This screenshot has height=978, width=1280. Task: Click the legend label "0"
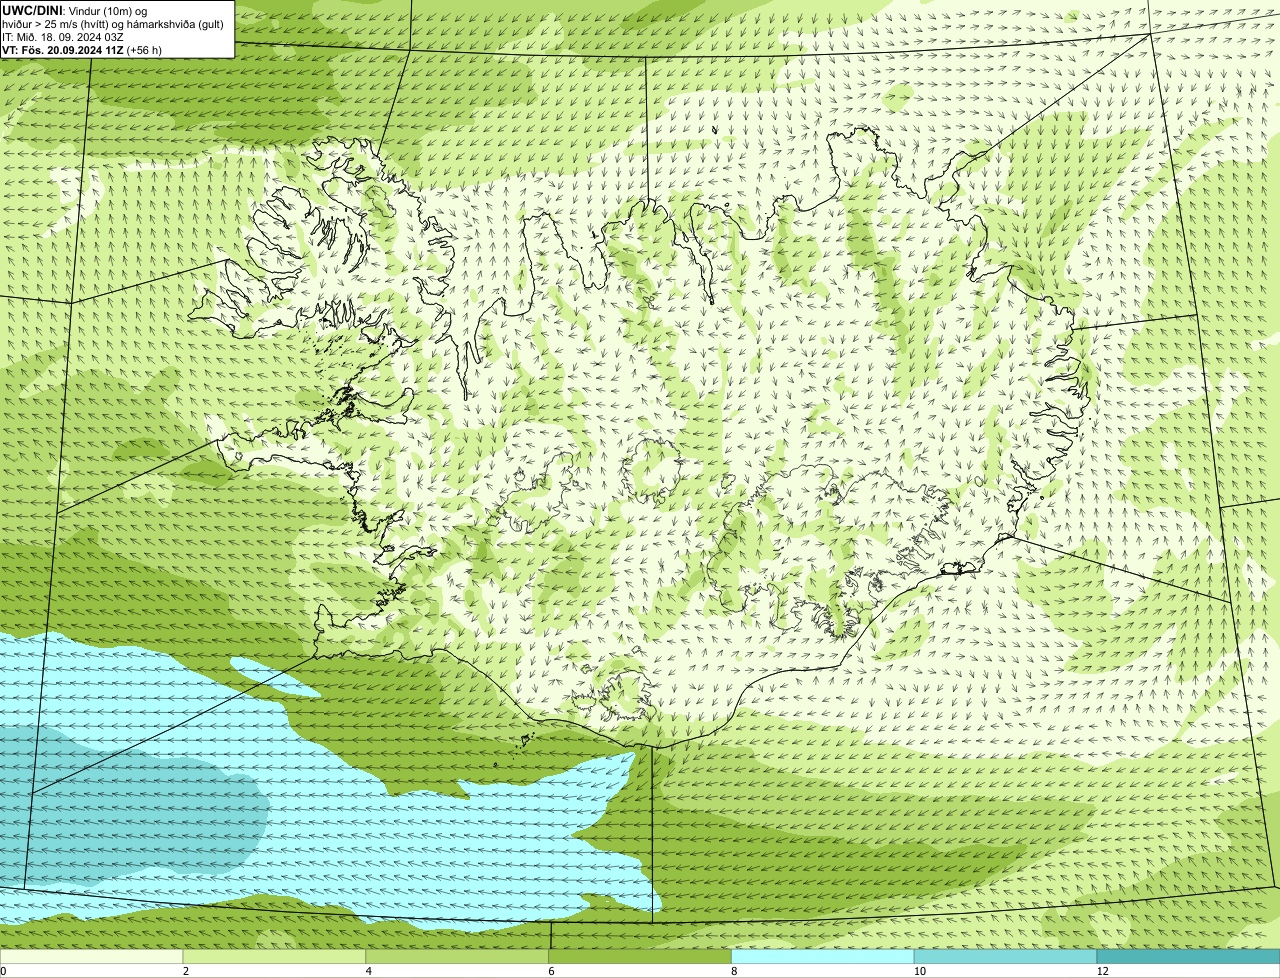click(3, 971)
